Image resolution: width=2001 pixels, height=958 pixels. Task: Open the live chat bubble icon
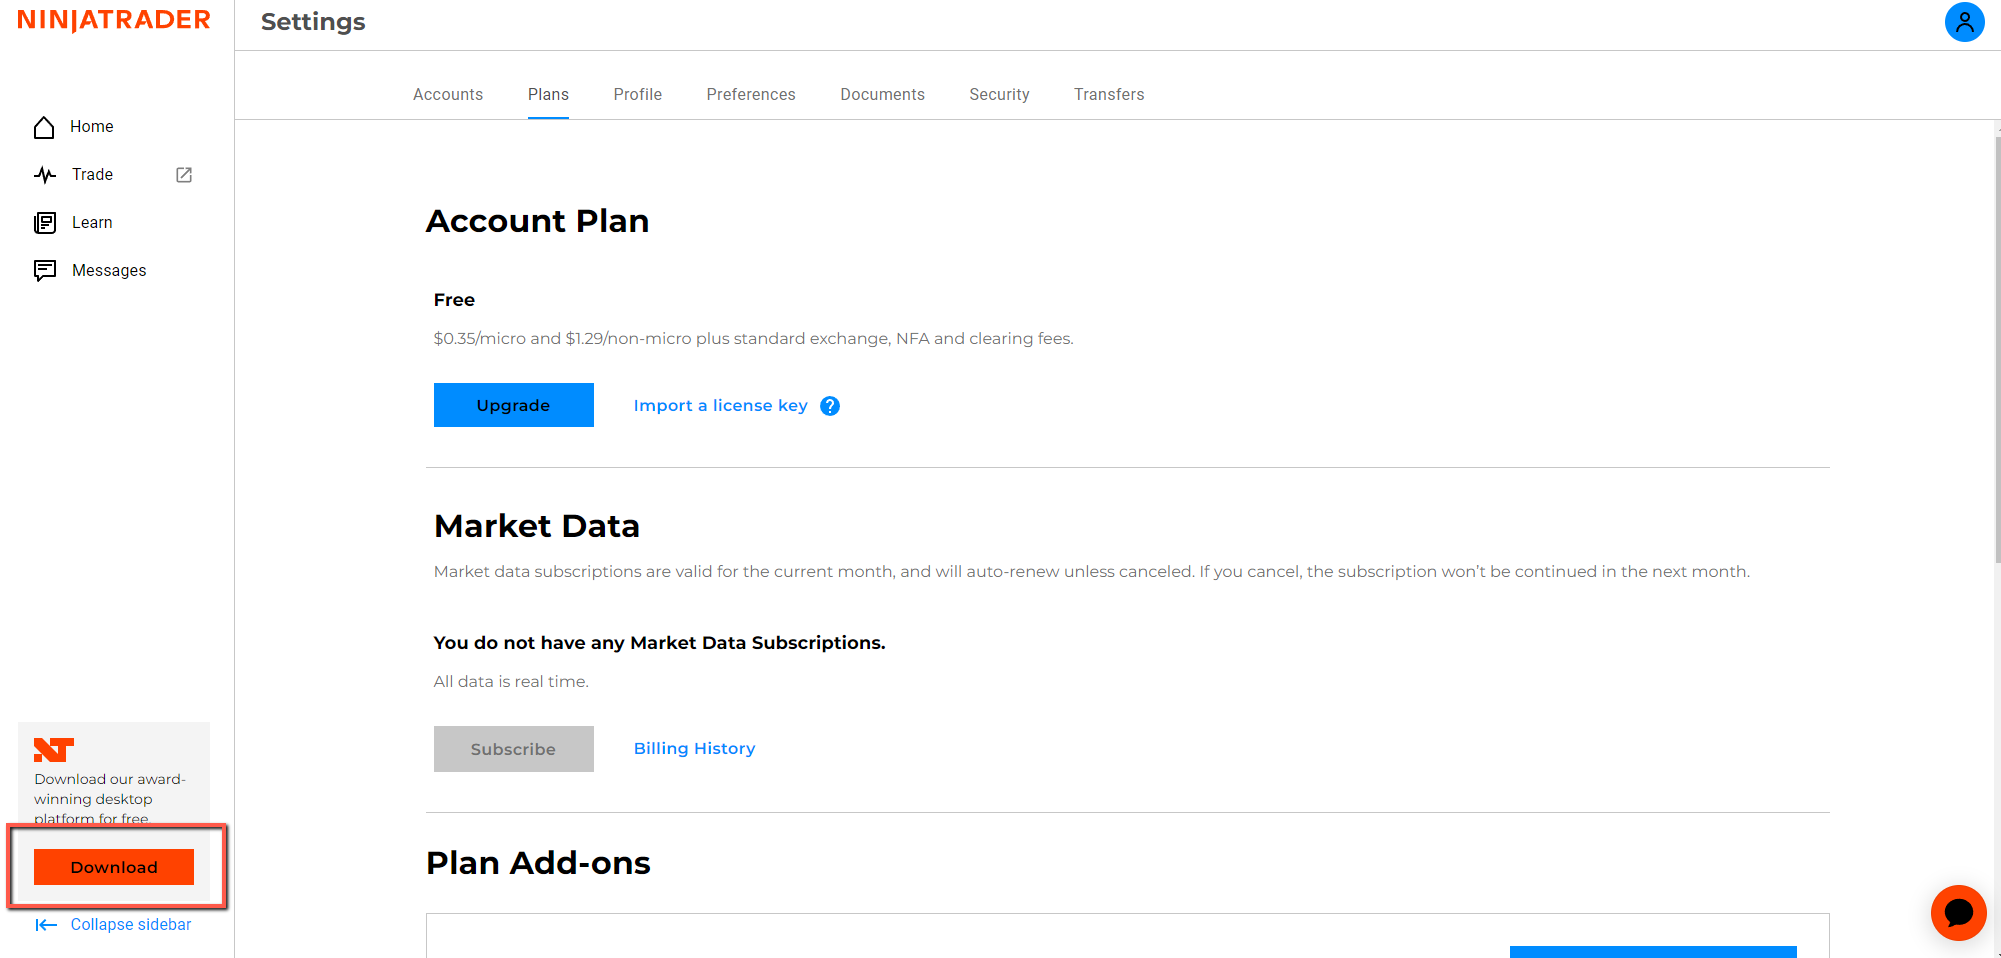click(x=1958, y=912)
